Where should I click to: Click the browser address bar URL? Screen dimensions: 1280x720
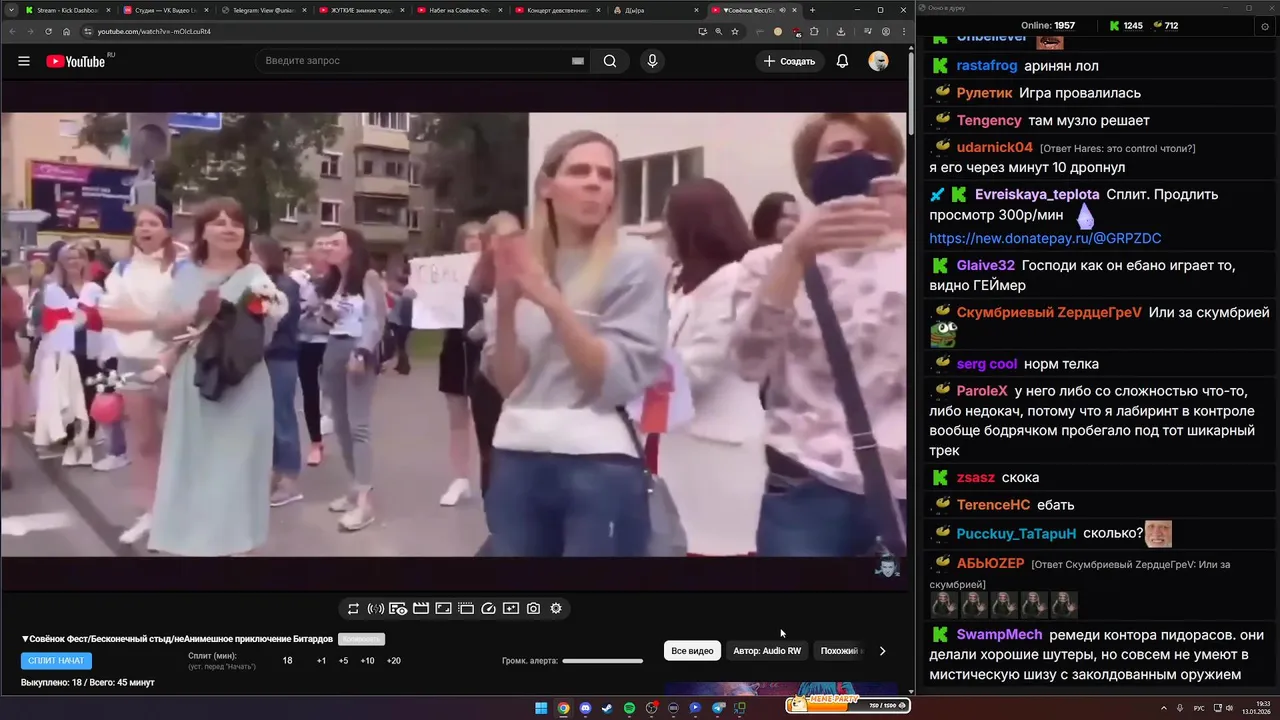(154, 31)
